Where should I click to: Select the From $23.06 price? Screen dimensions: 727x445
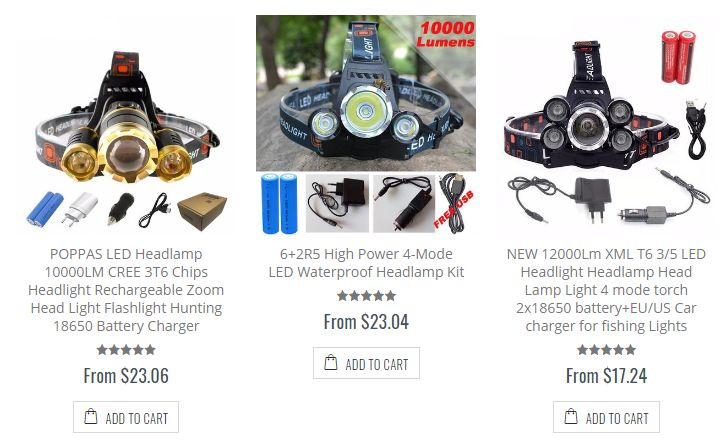pyautogui.click(x=126, y=375)
